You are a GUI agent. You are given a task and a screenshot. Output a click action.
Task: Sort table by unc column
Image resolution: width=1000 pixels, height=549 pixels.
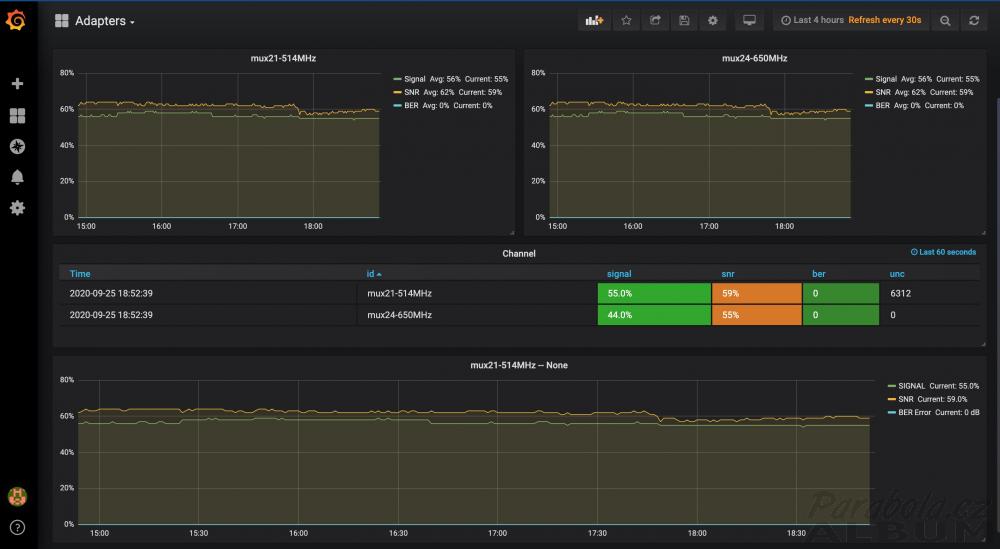[897, 274]
